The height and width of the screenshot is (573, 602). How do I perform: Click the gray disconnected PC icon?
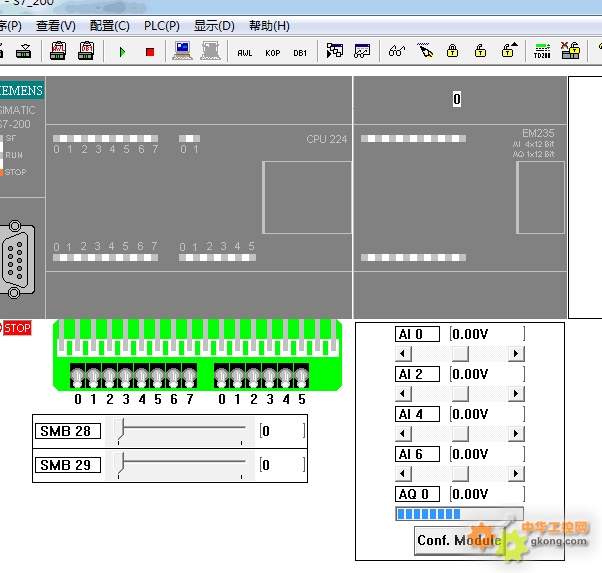click(x=210, y=51)
